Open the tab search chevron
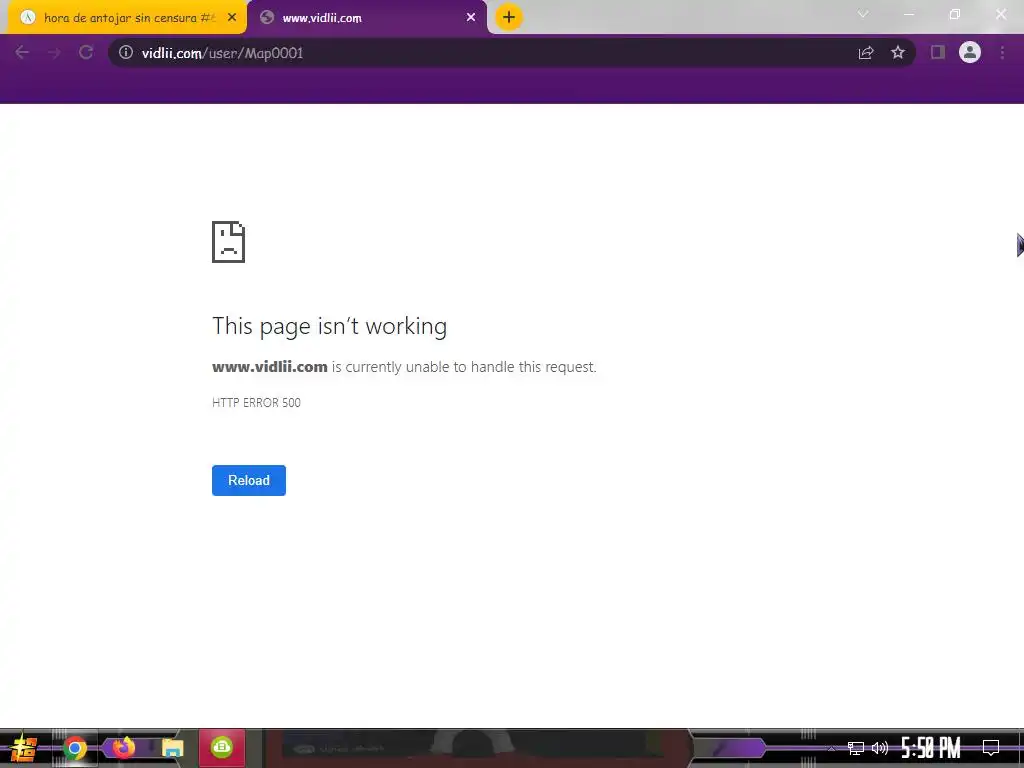 pyautogui.click(x=863, y=14)
